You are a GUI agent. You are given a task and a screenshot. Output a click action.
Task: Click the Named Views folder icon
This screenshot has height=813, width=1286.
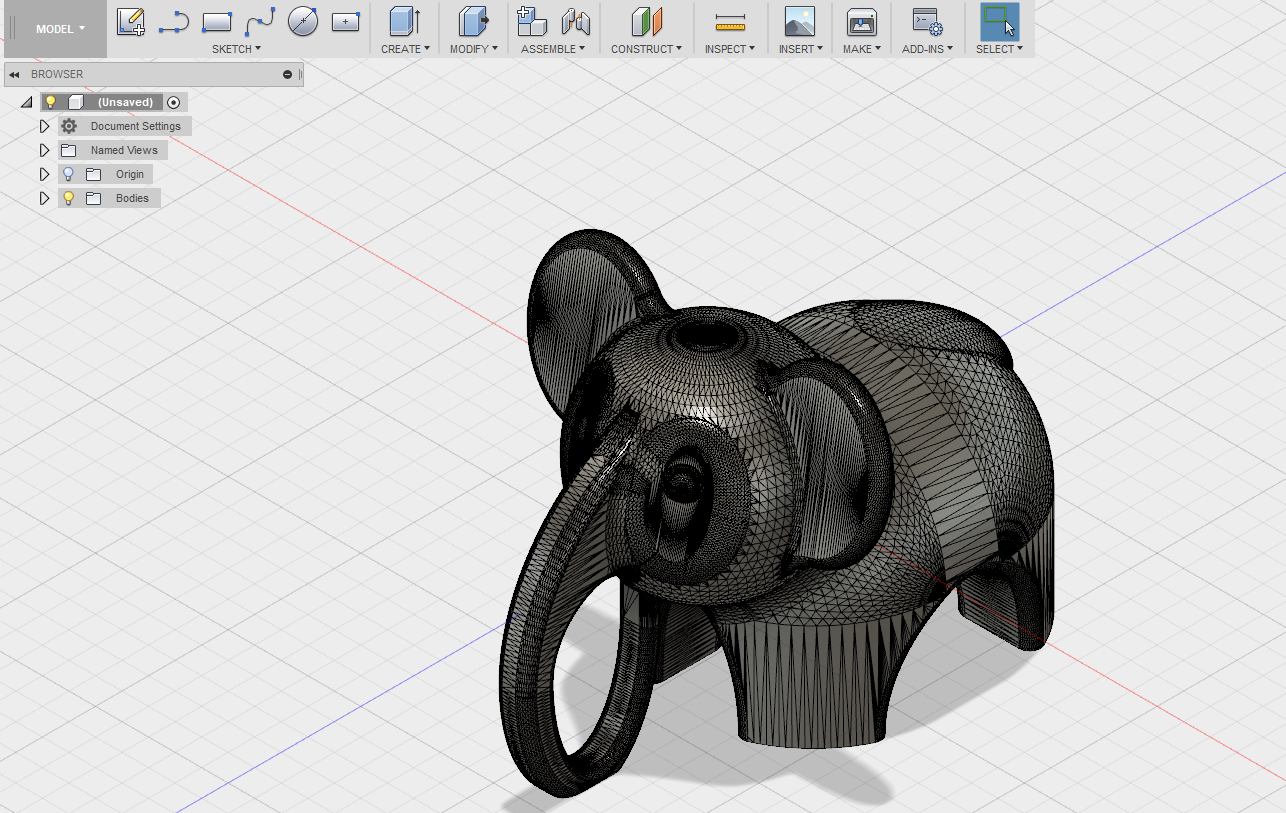69,150
